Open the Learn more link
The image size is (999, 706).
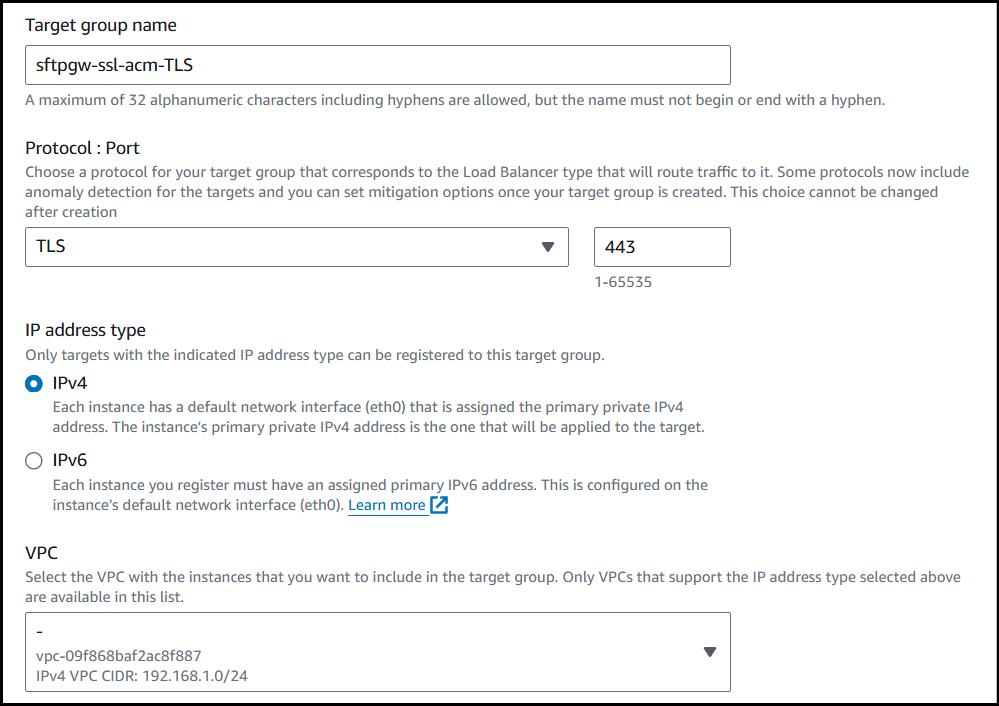387,505
